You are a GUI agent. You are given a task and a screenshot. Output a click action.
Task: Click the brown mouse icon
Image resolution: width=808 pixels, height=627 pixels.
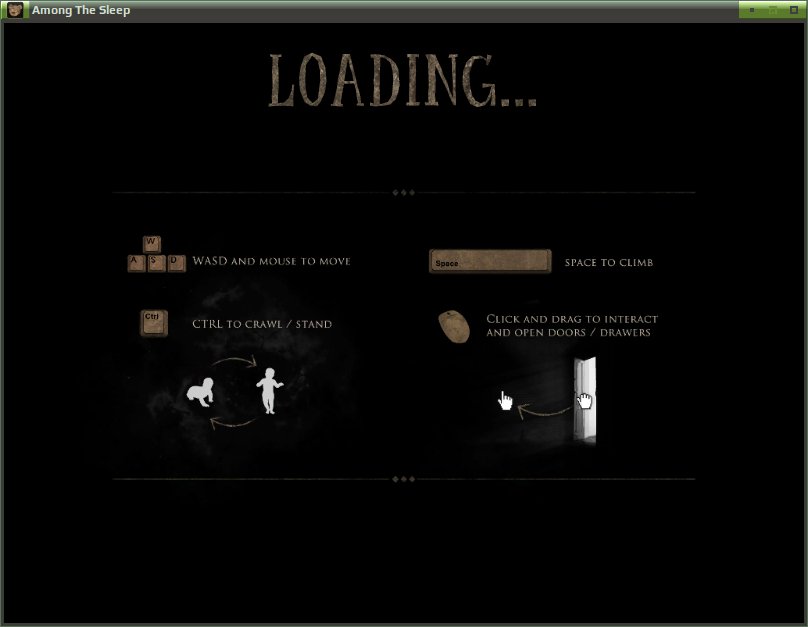click(454, 326)
